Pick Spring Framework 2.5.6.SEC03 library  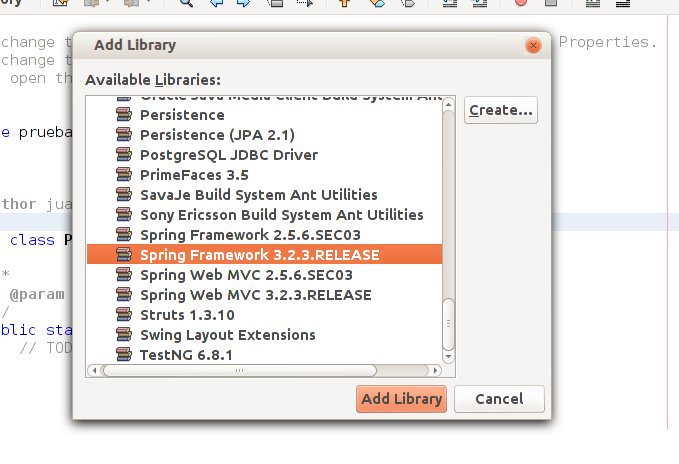coord(264,234)
